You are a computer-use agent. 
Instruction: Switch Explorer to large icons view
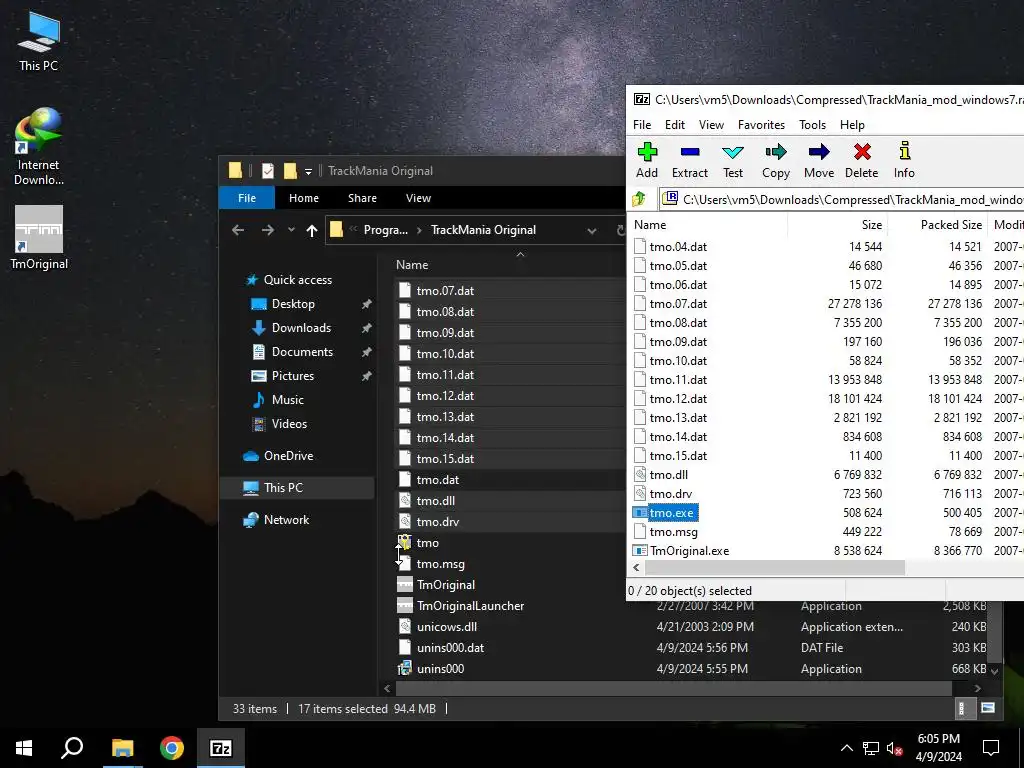click(988, 708)
